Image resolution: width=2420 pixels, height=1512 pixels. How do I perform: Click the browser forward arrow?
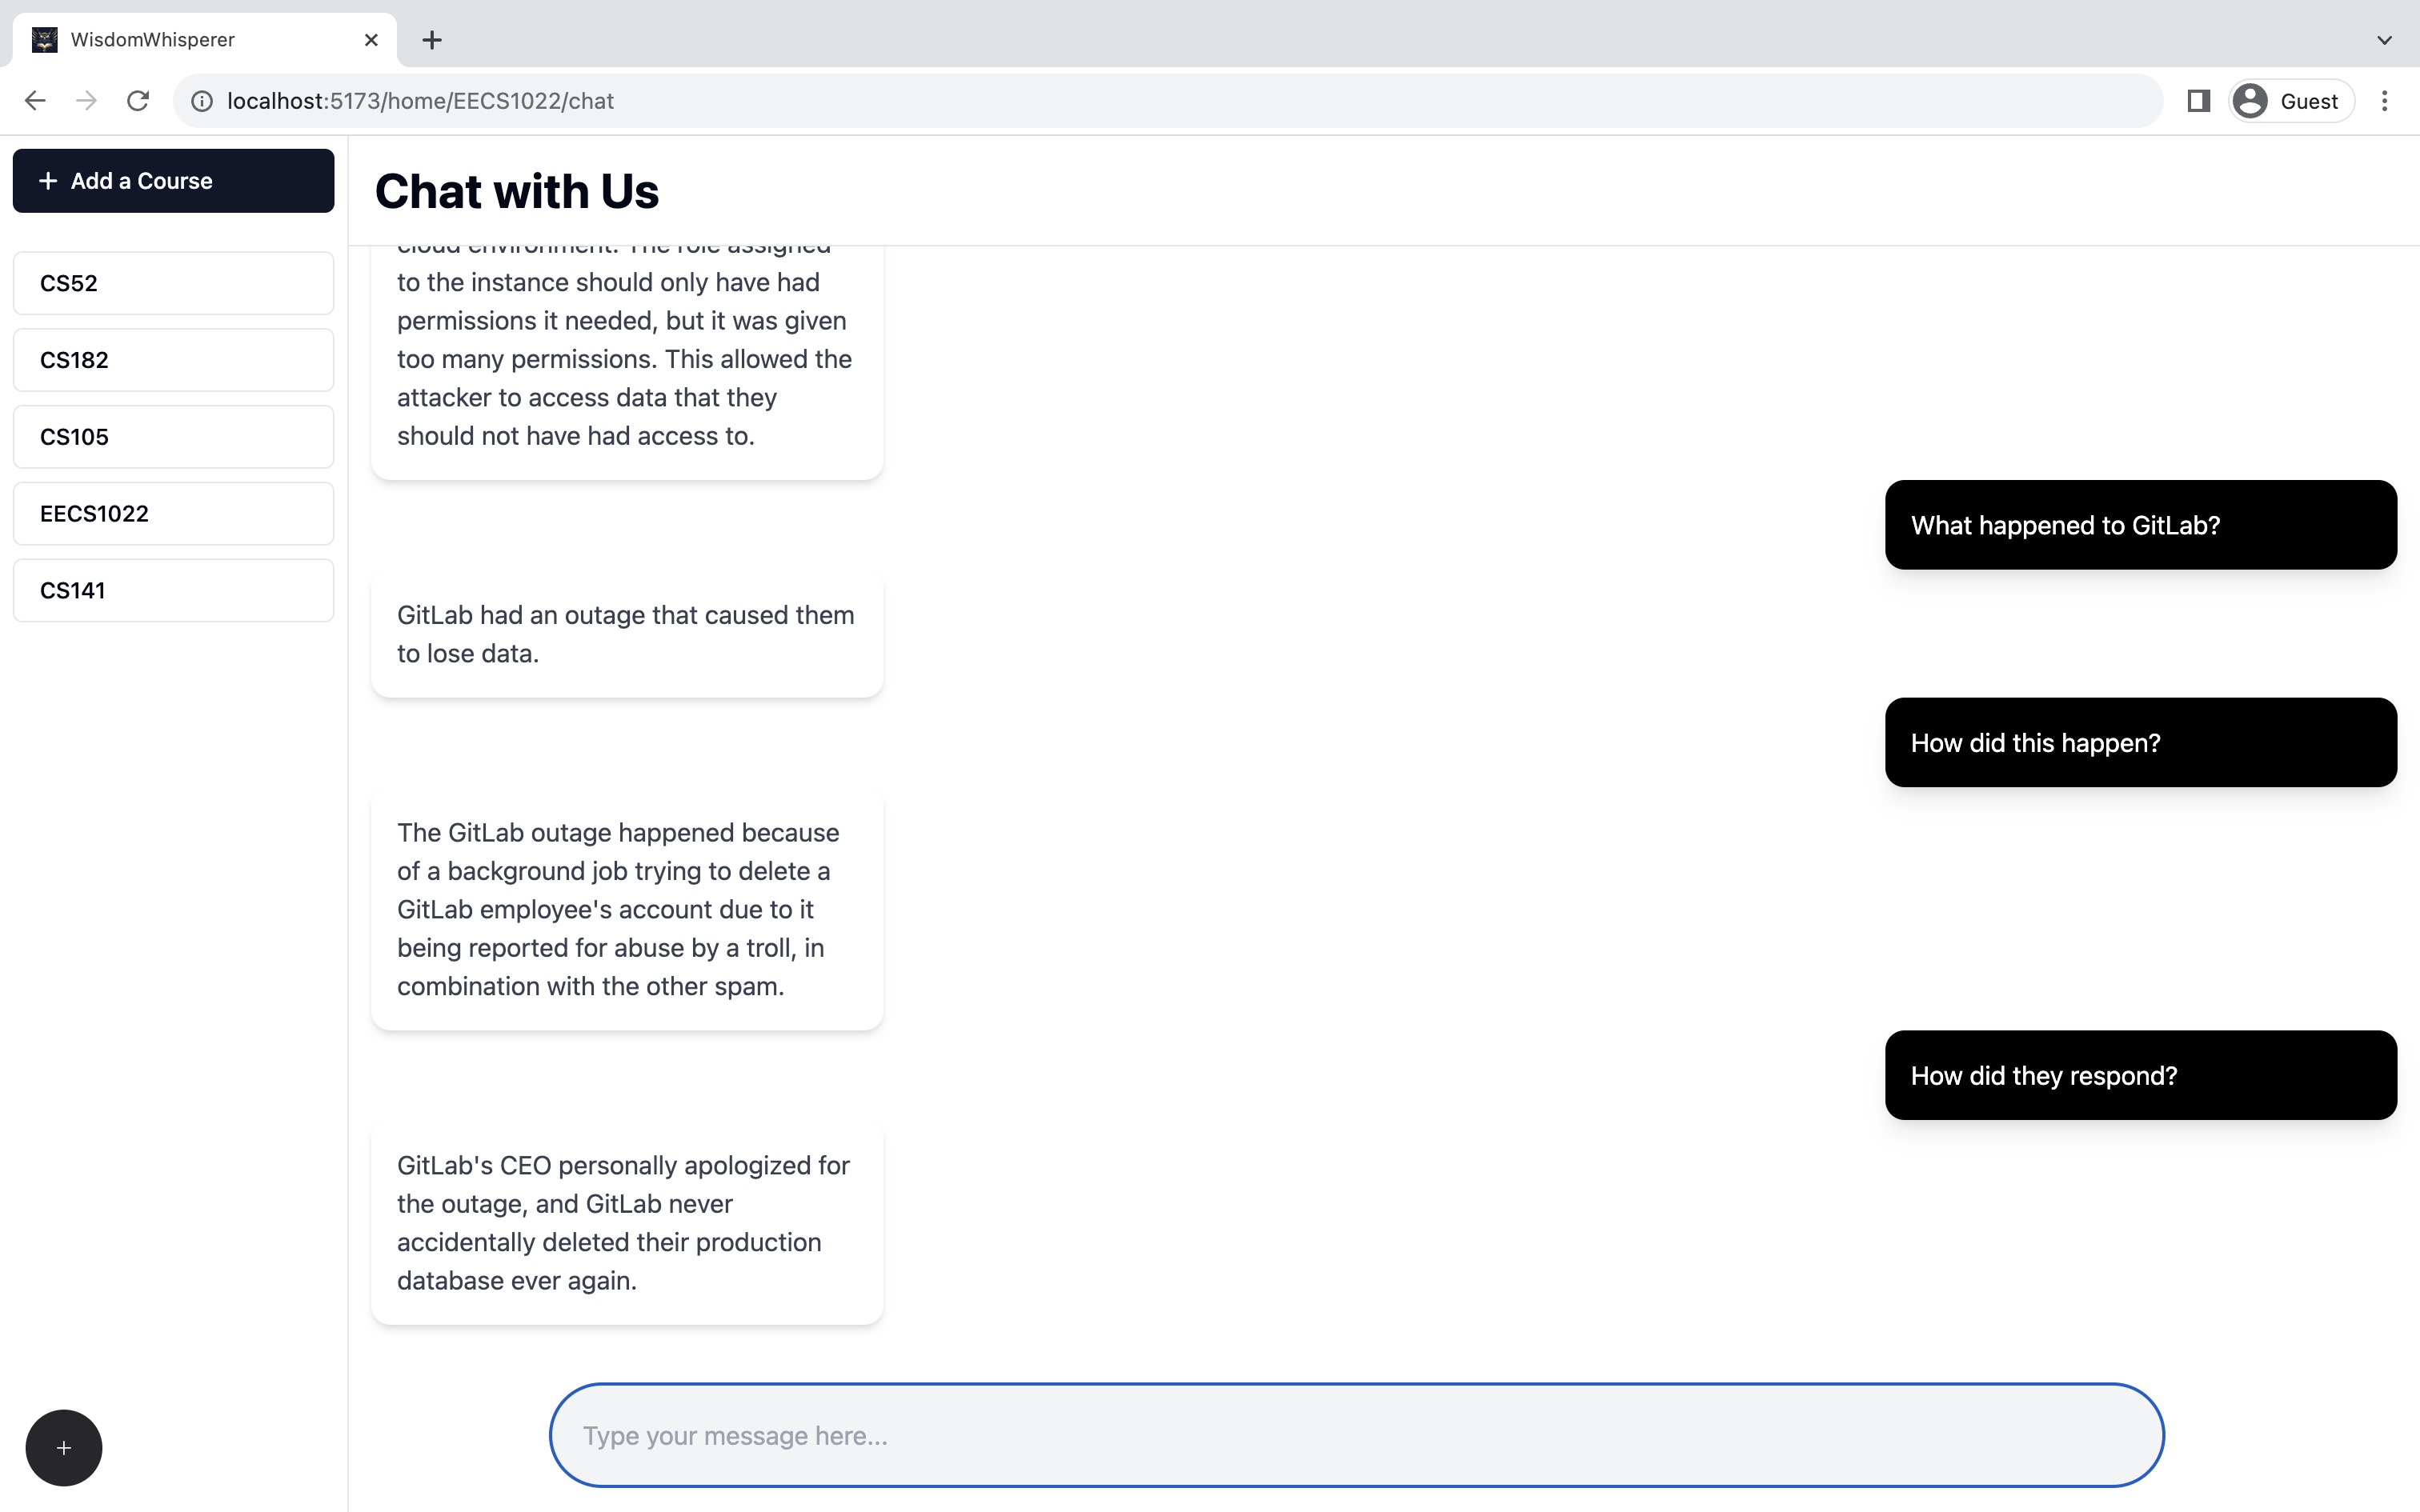[x=87, y=101]
